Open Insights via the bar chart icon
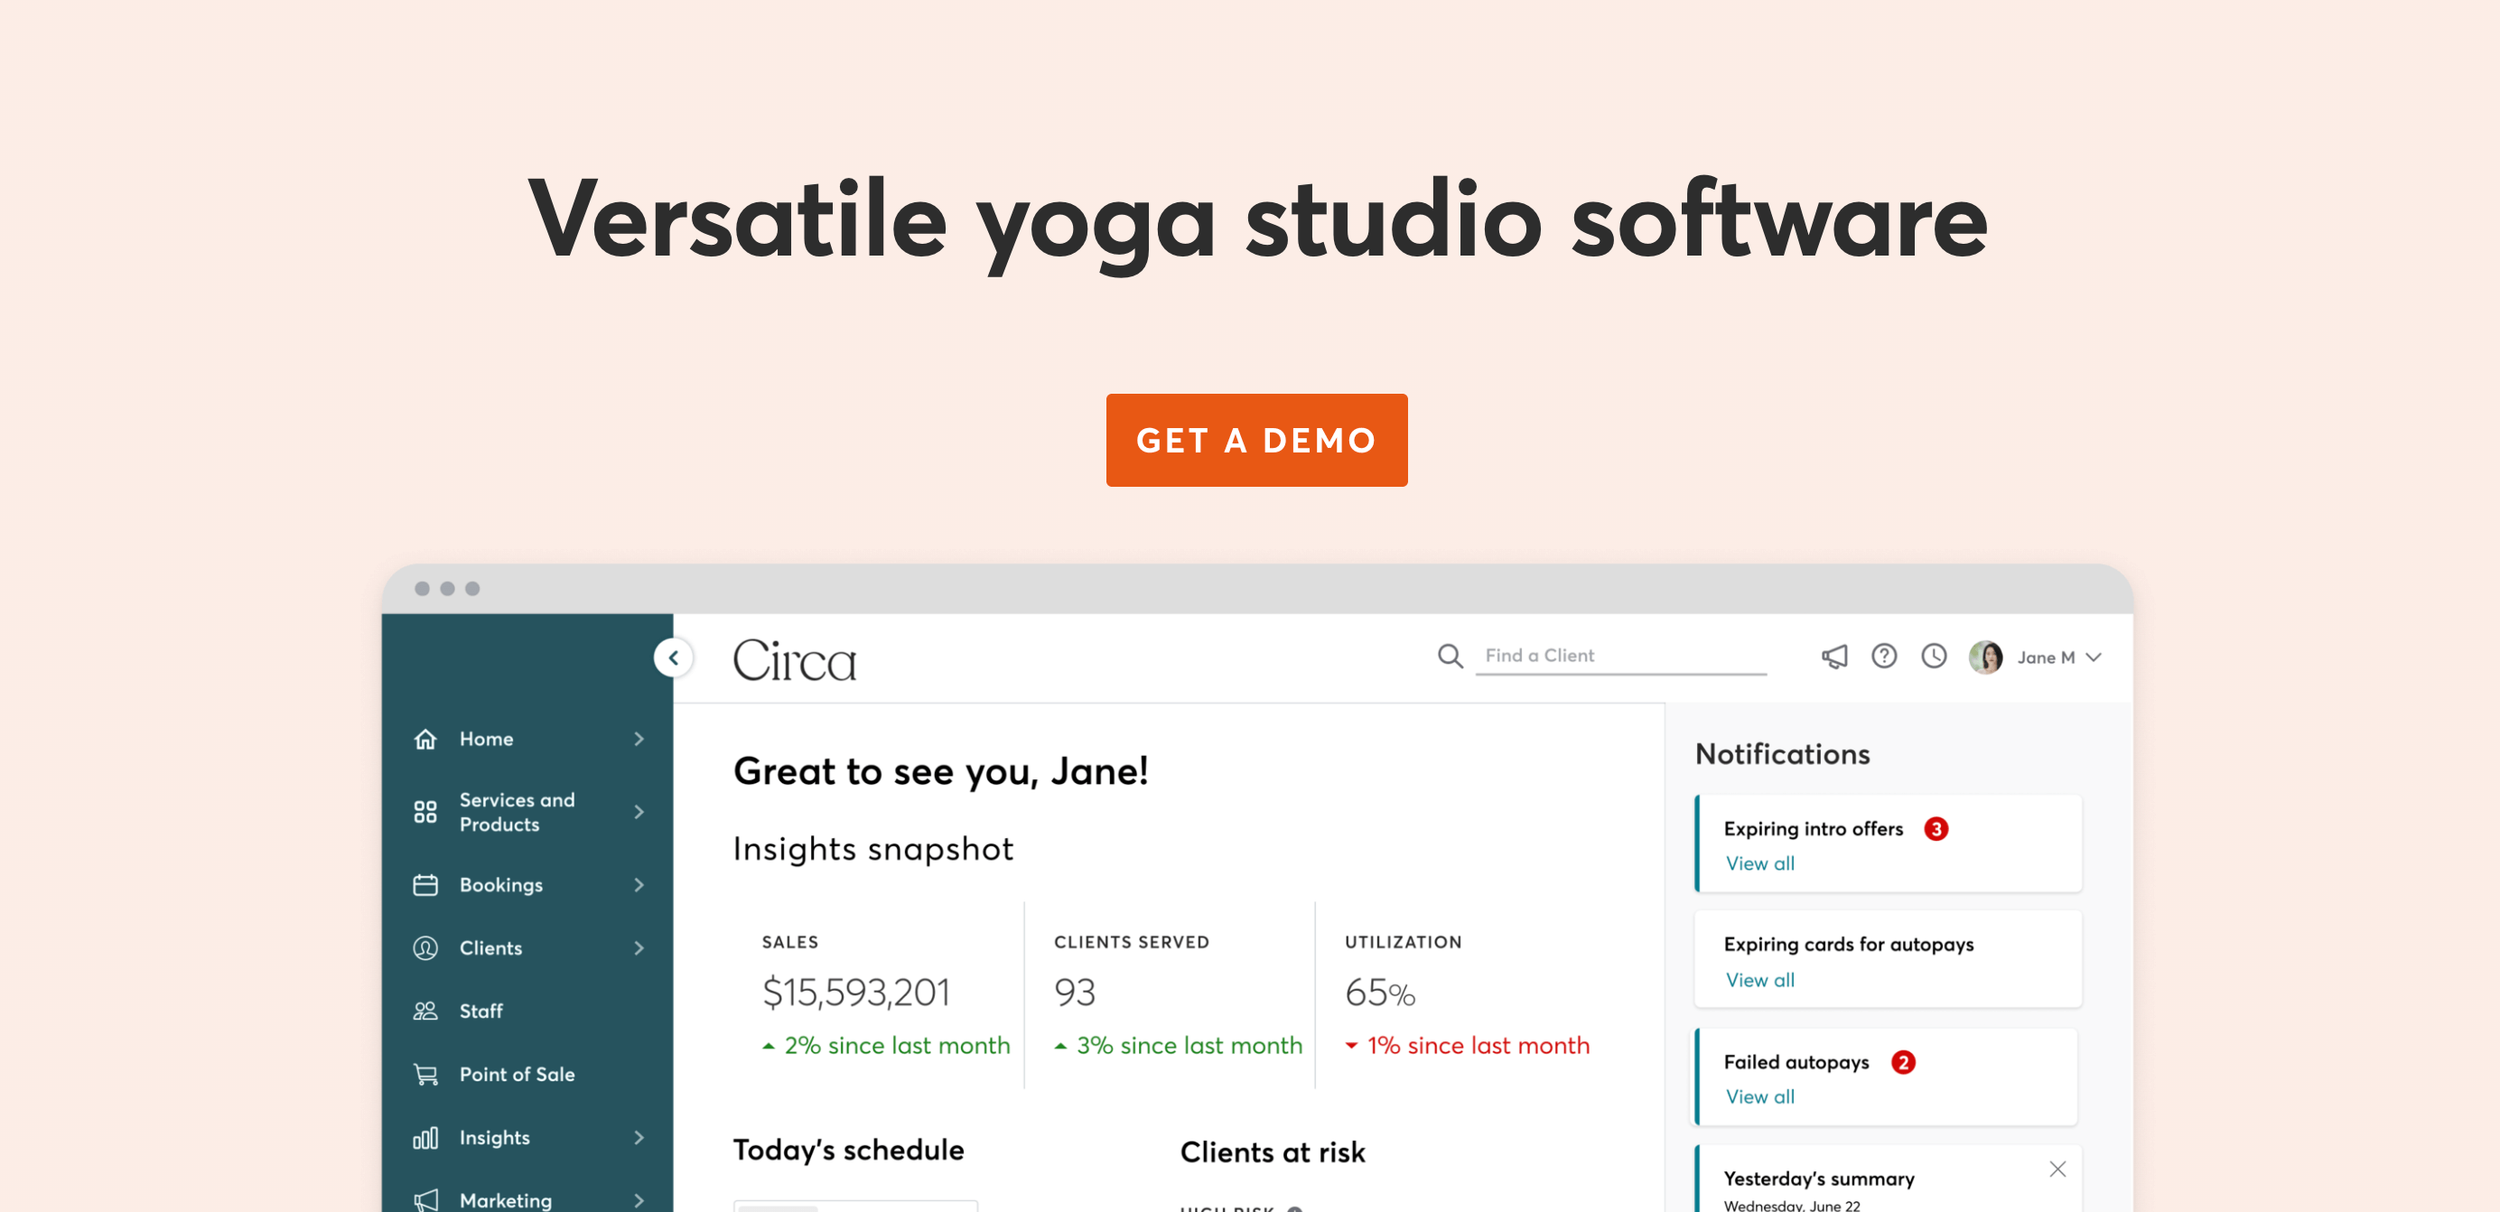The height and width of the screenshot is (1212, 2500). [x=425, y=1137]
